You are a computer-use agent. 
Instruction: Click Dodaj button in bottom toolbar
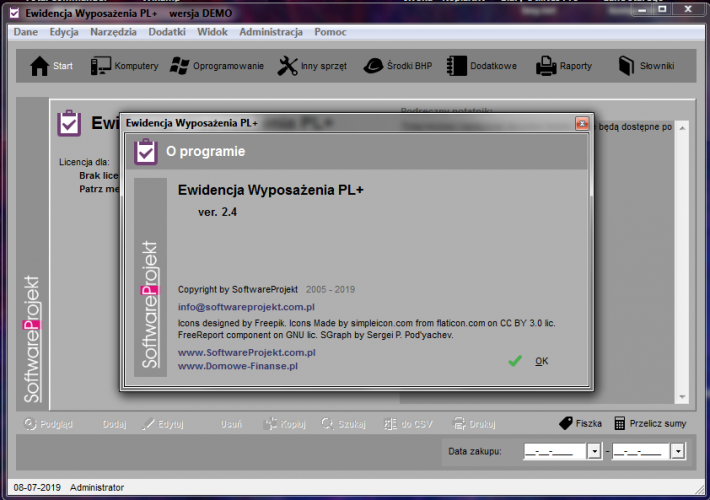(x=114, y=424)
